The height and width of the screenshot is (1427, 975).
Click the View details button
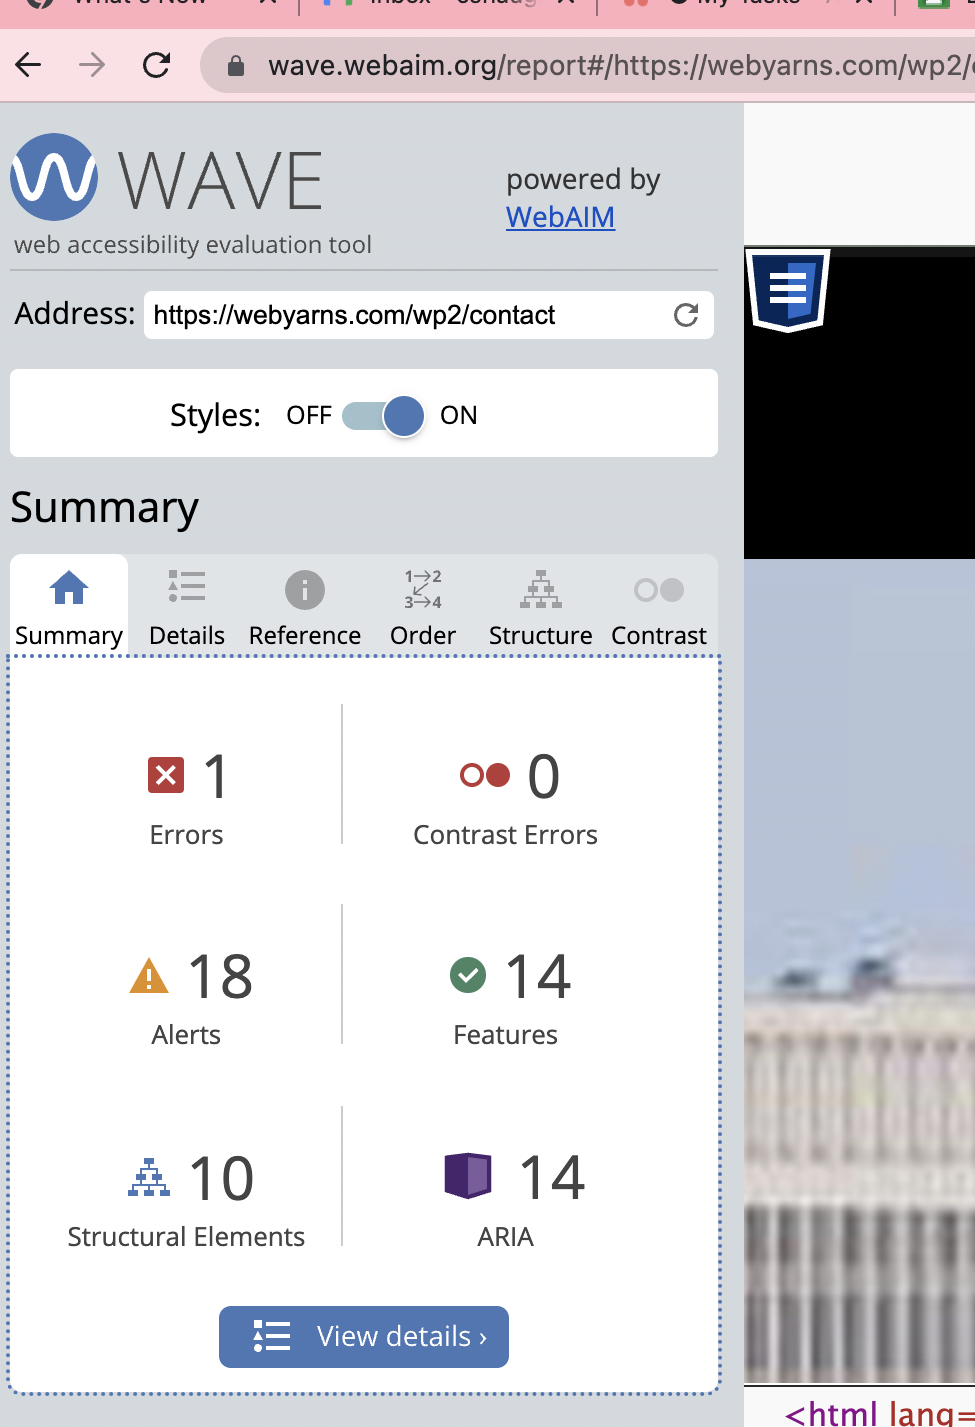pos(364,1337)
